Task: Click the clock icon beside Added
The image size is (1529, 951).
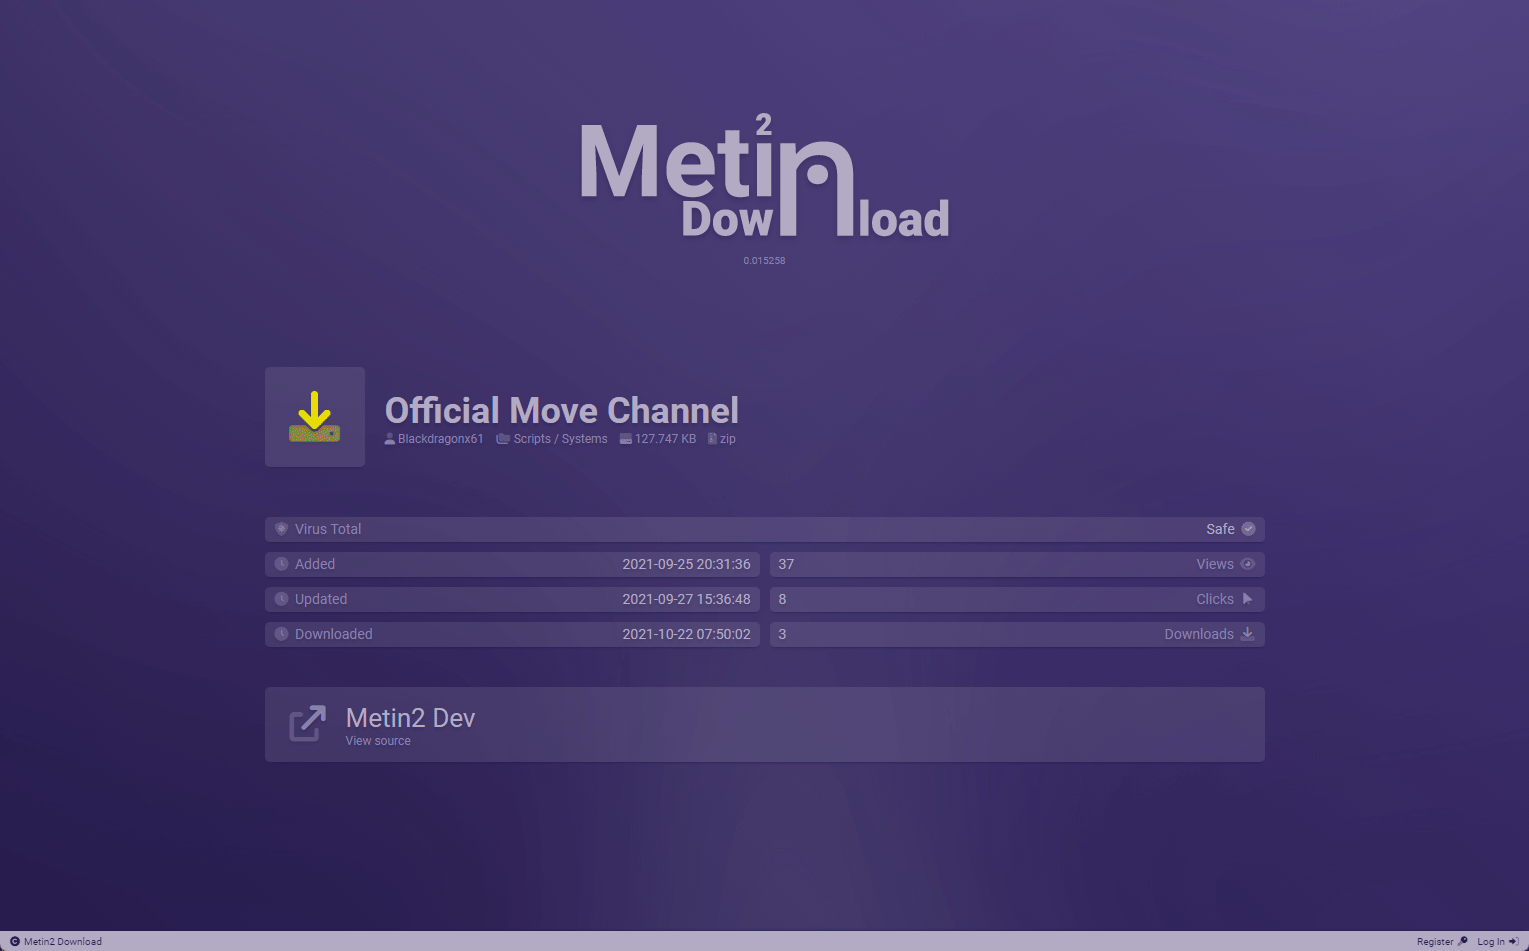Action: (282, 564)
